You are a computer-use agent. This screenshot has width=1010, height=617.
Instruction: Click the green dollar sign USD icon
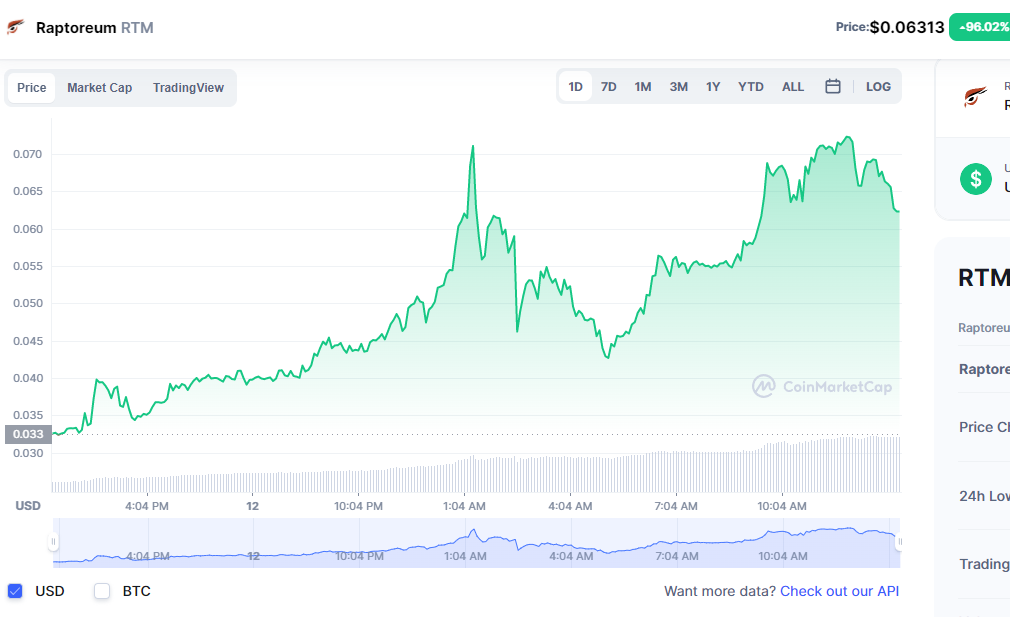click(976, 178)
